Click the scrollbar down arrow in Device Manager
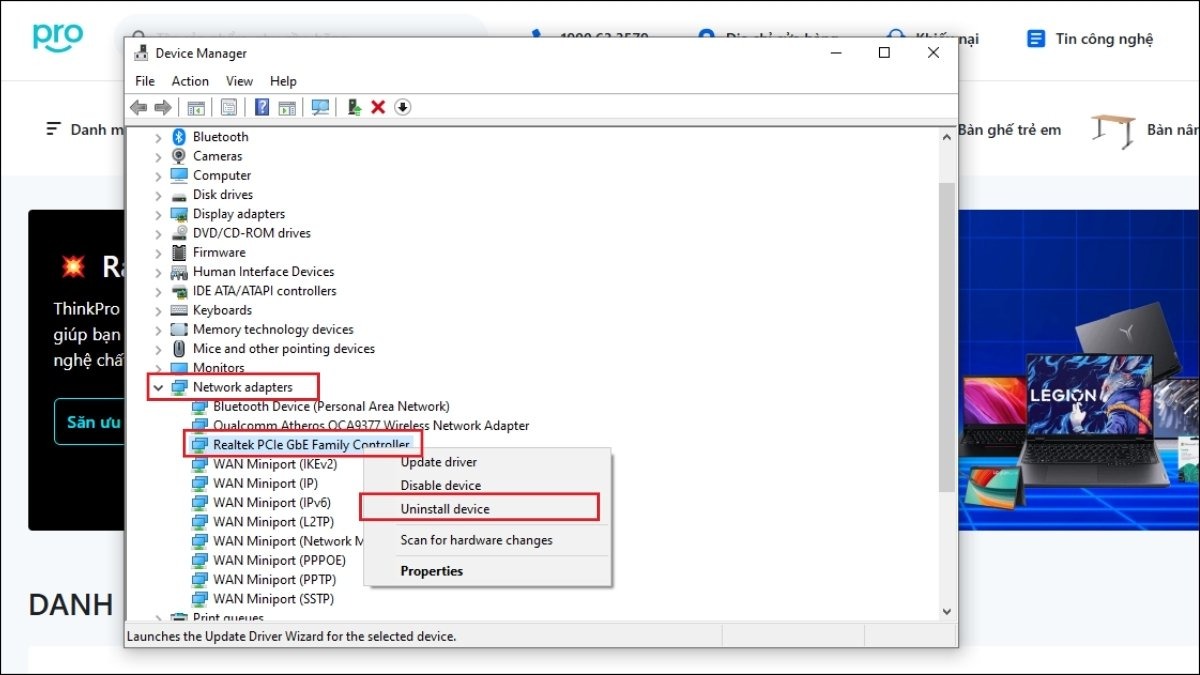The image size is (1200, 675). [x=947, y=611]
